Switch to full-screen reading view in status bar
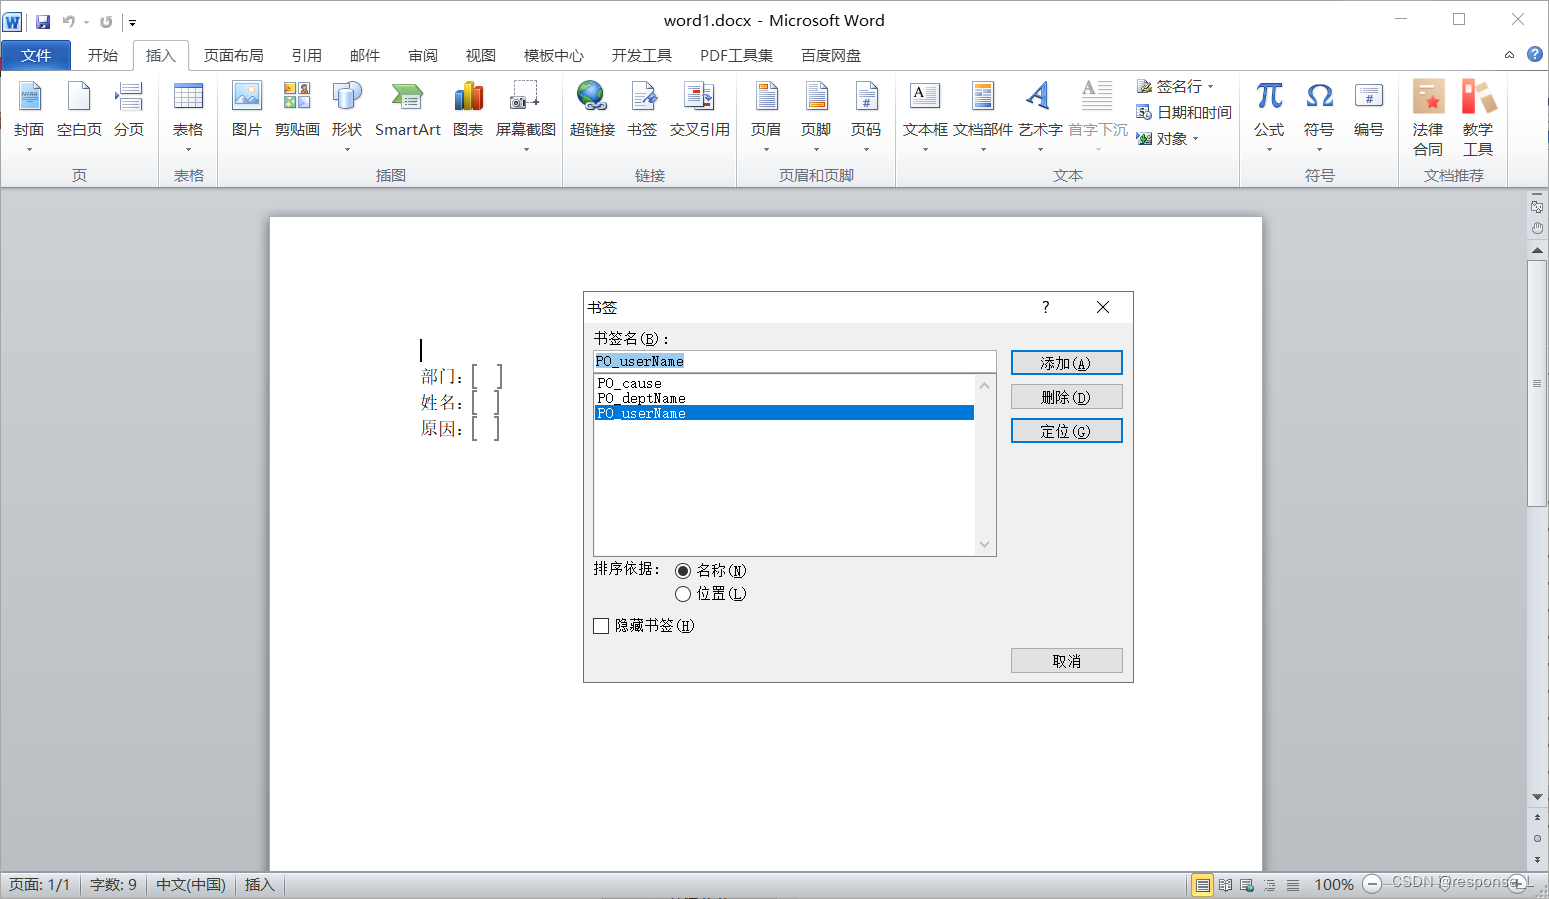The height and width of the screenshot is (899, 1549). [x=1225, y=885]
